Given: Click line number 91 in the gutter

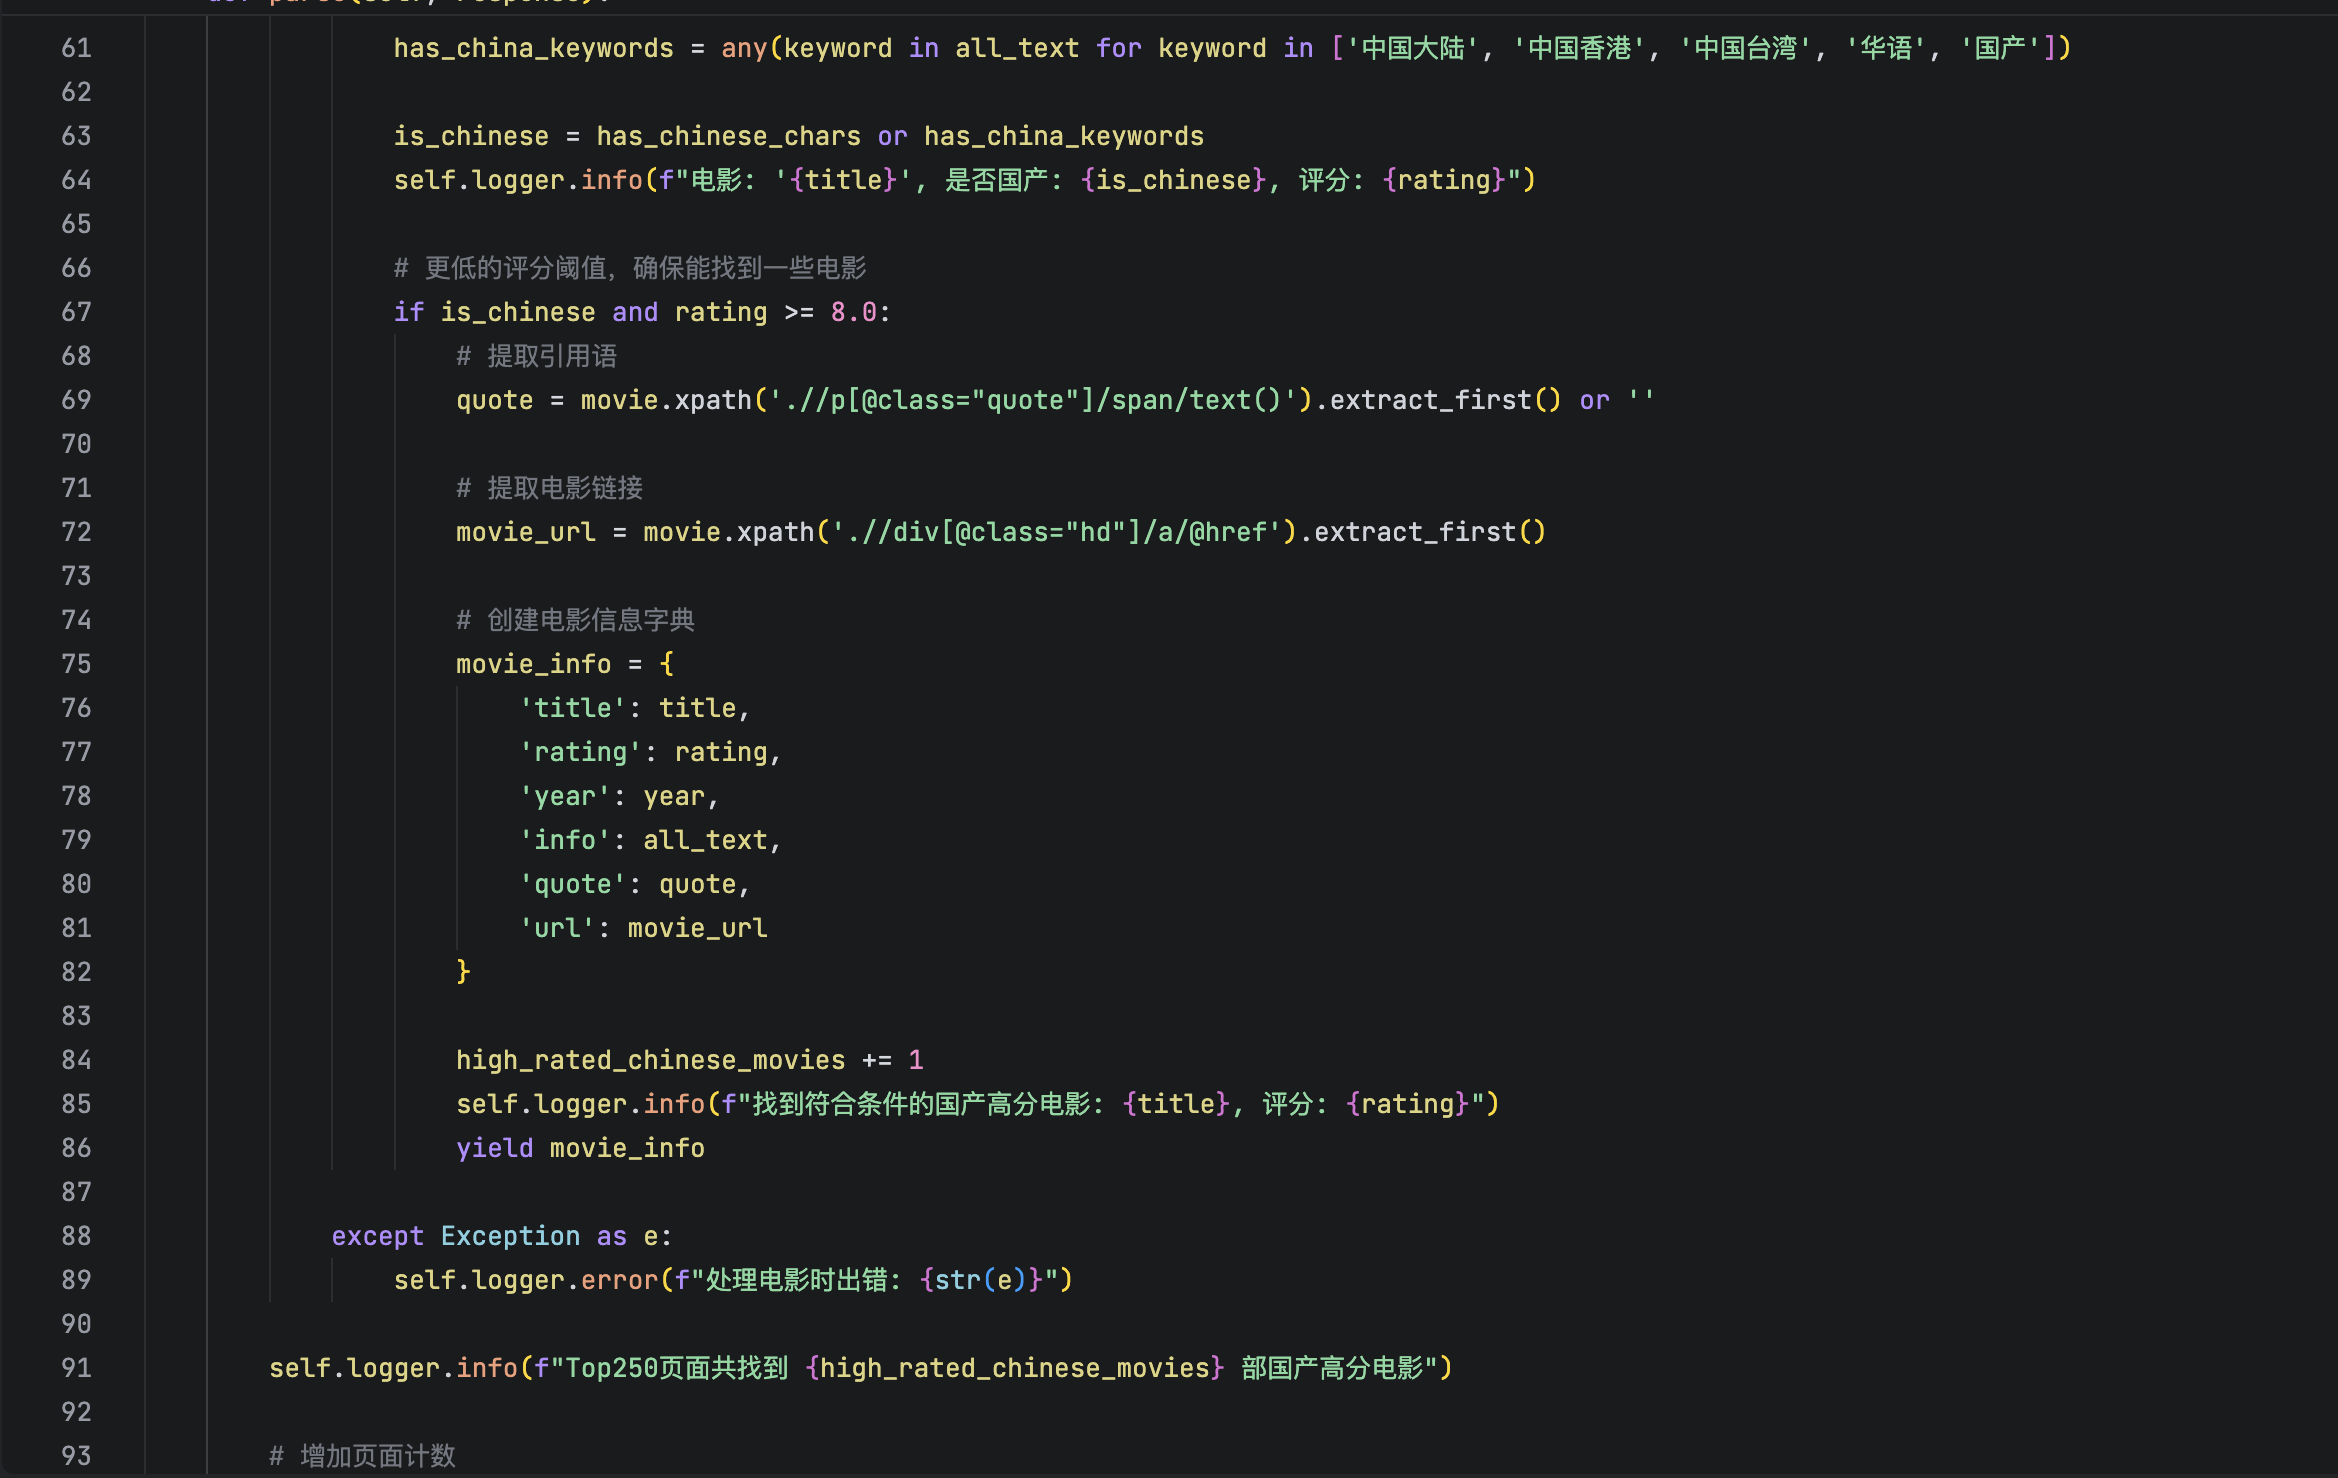Looking at the screenshot, I should pyautogui.click(x=76, y=1368).
